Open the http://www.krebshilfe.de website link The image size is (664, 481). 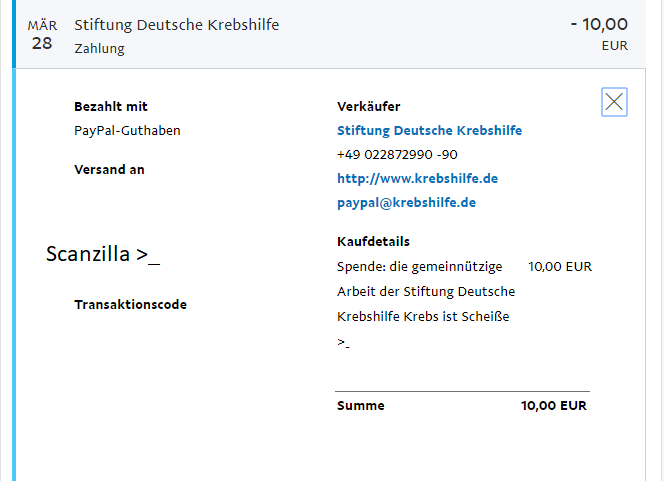418,178
